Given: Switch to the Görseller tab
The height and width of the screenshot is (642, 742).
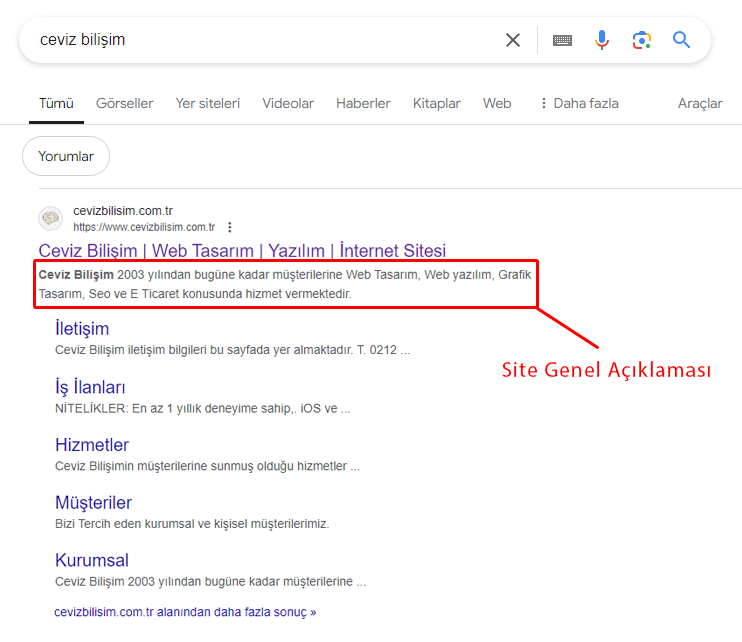Looking at the screenshot, I should pos(124,104).
